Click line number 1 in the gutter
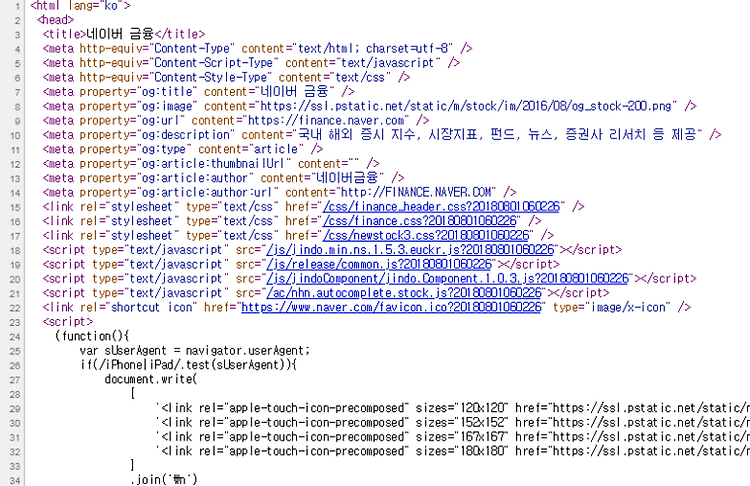The height and width of the screenshot is (486, 750). point(17,6)
